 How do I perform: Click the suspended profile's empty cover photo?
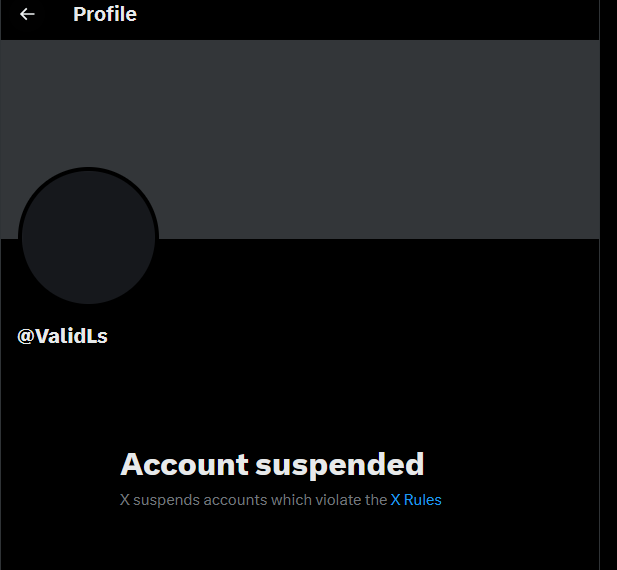[x=300, y=139]
